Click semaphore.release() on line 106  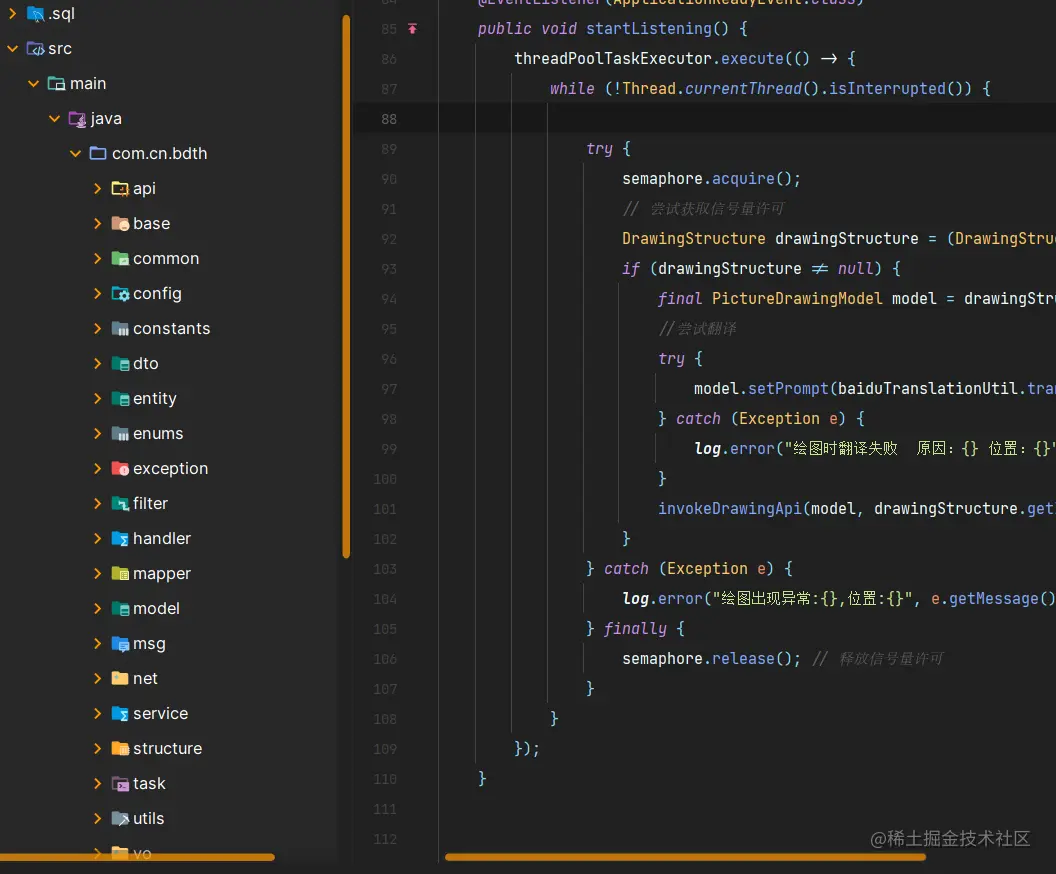pos(711,659)
